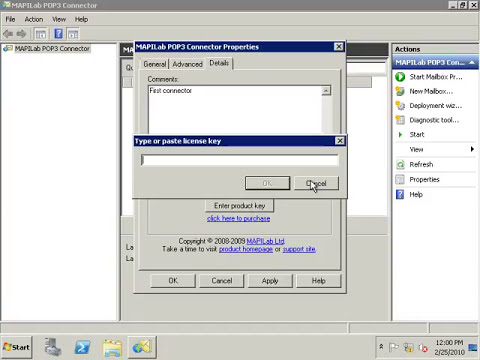Collapse the MAPILab POP3 Con... actions section
480x360 pixels.
472,63
